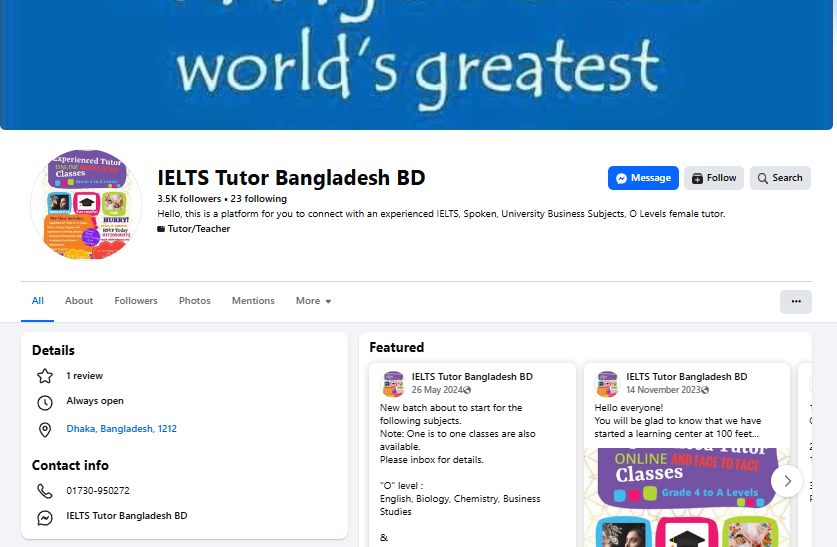
Task: Click the location pin icon
Action: [x=45, y=430]
